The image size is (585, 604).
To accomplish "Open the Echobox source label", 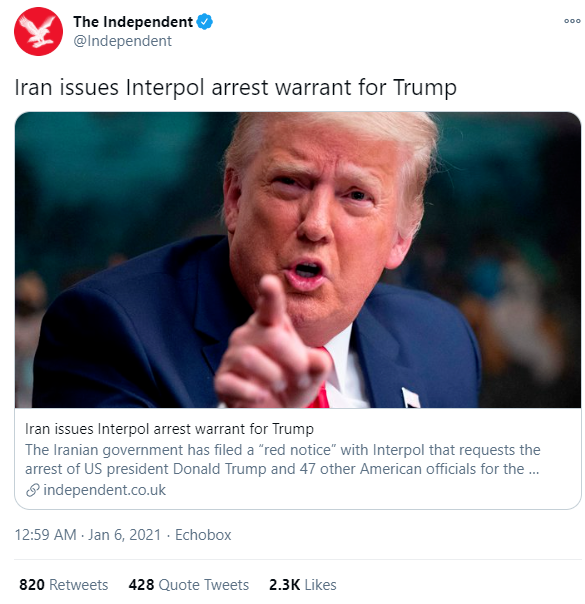I will (x=203, y=535).
